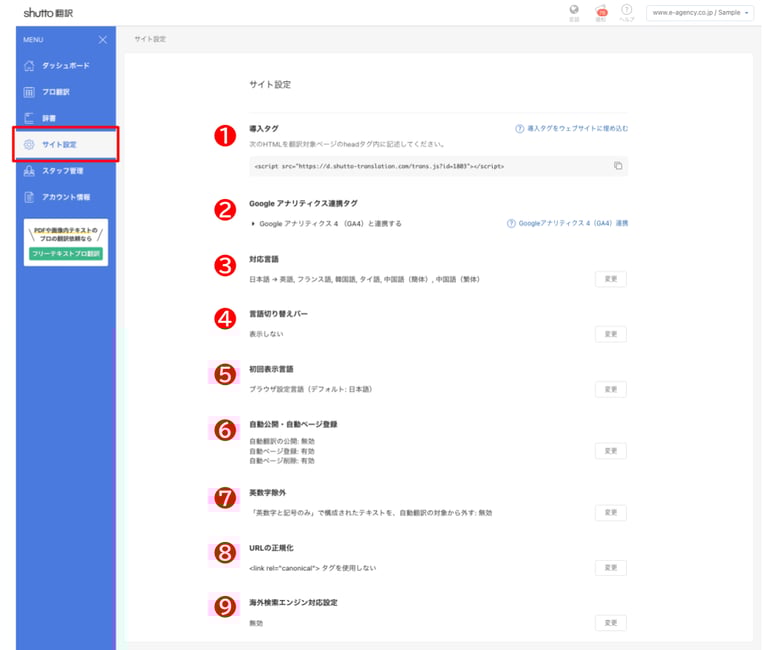Click 変更 button for 英数字除外
Screen dimensions: 781x650
coord(611,513)
